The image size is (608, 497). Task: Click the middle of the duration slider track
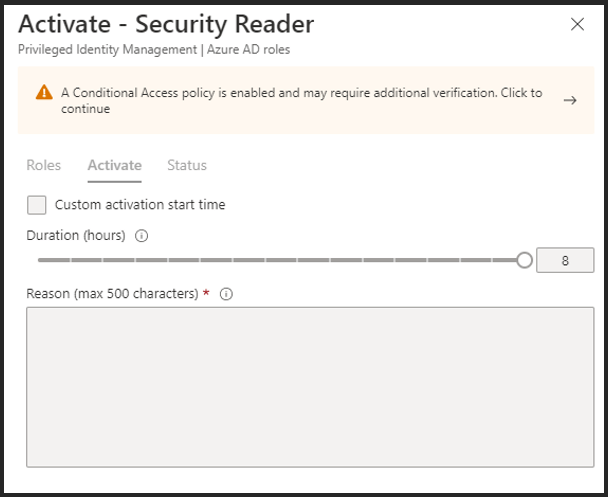point(280,261)
